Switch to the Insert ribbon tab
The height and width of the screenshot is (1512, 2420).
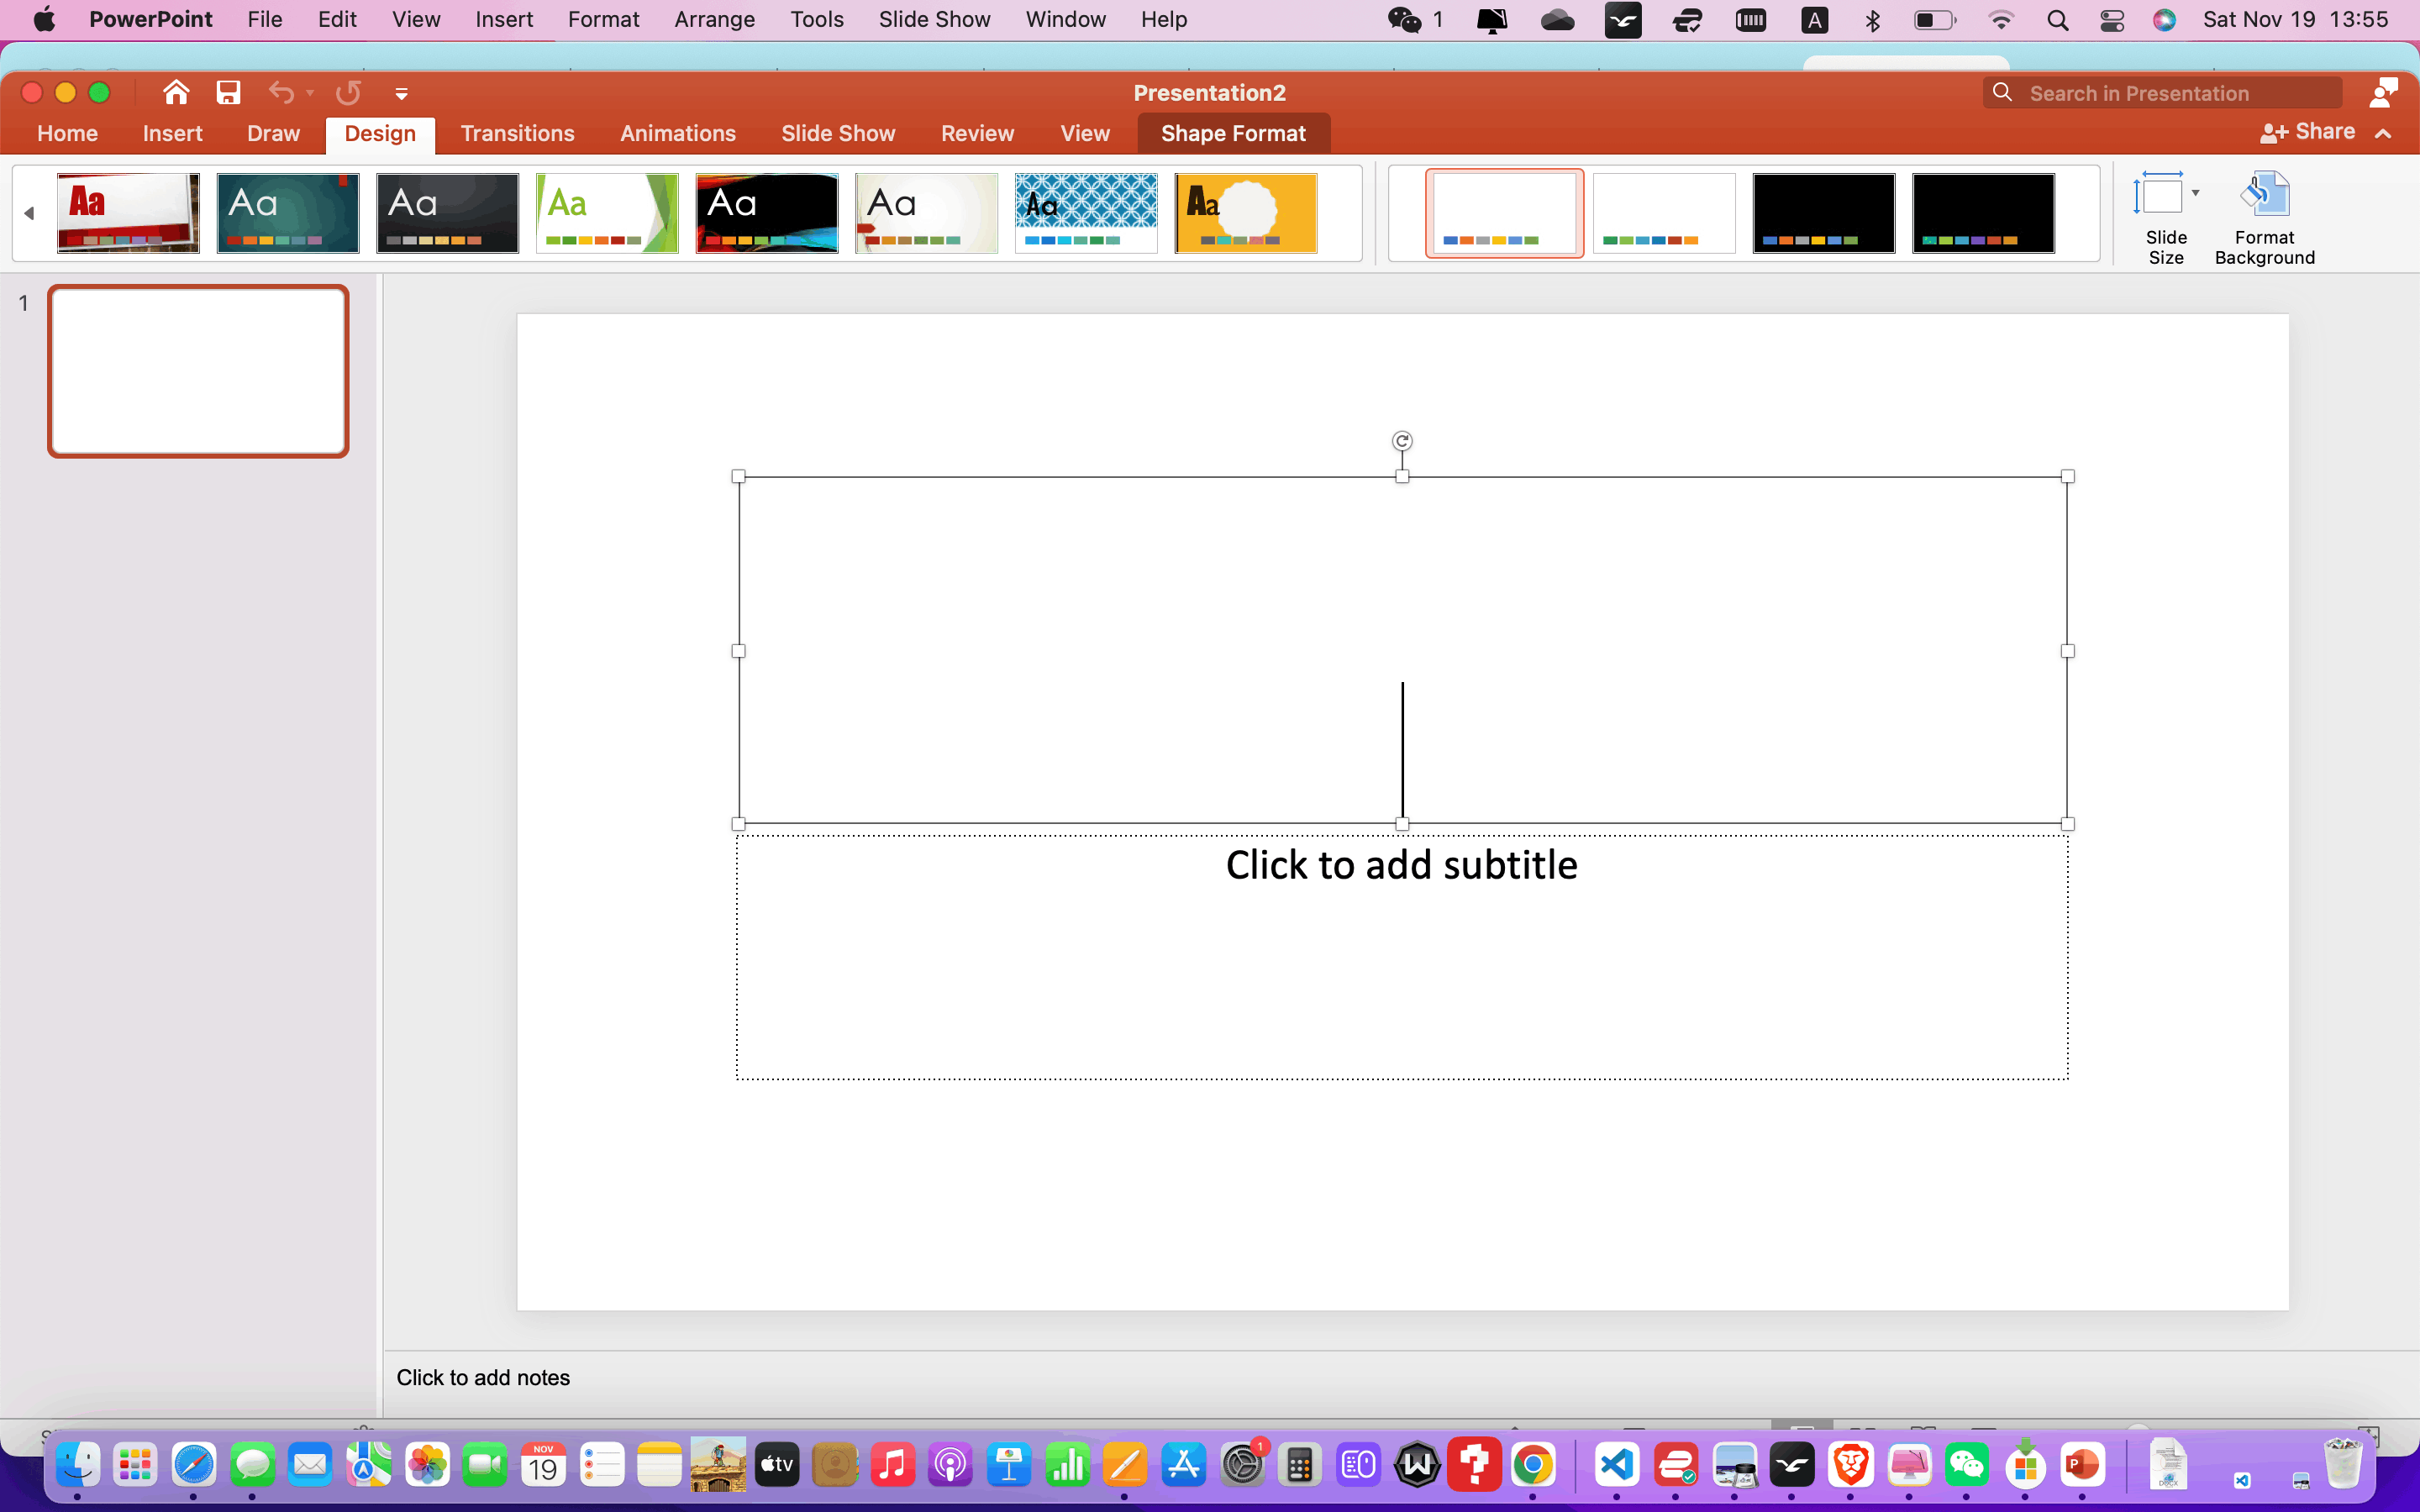[x=172, y=133]
